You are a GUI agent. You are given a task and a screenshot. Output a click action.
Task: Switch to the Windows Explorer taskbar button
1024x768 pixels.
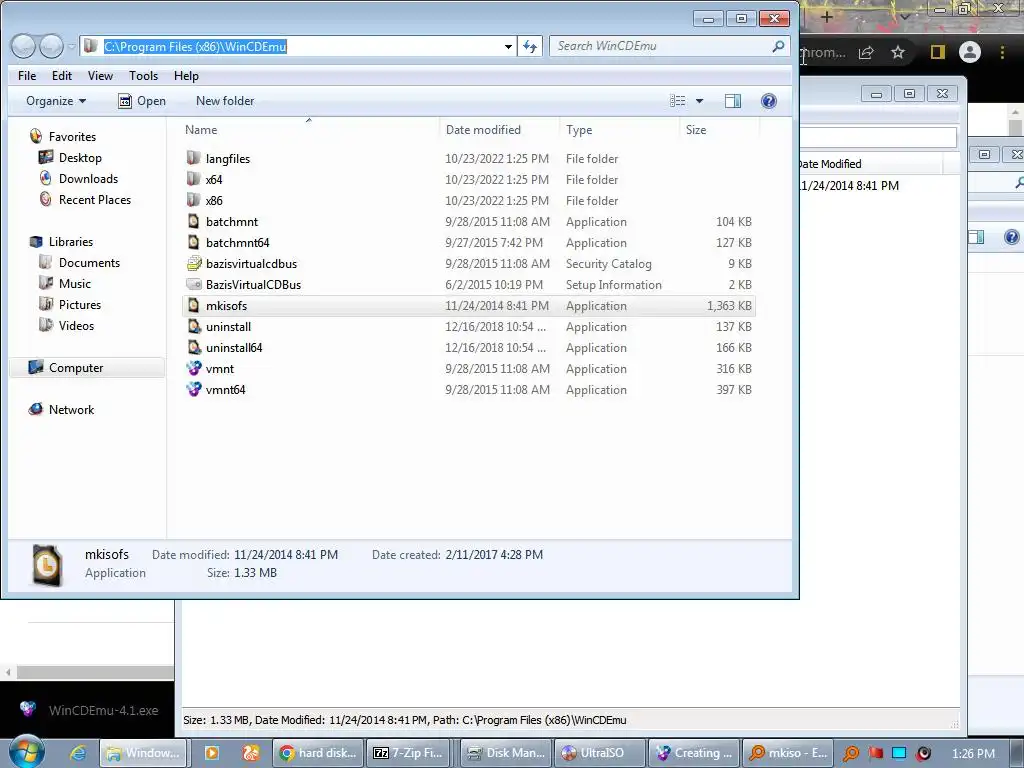[144, 753]
